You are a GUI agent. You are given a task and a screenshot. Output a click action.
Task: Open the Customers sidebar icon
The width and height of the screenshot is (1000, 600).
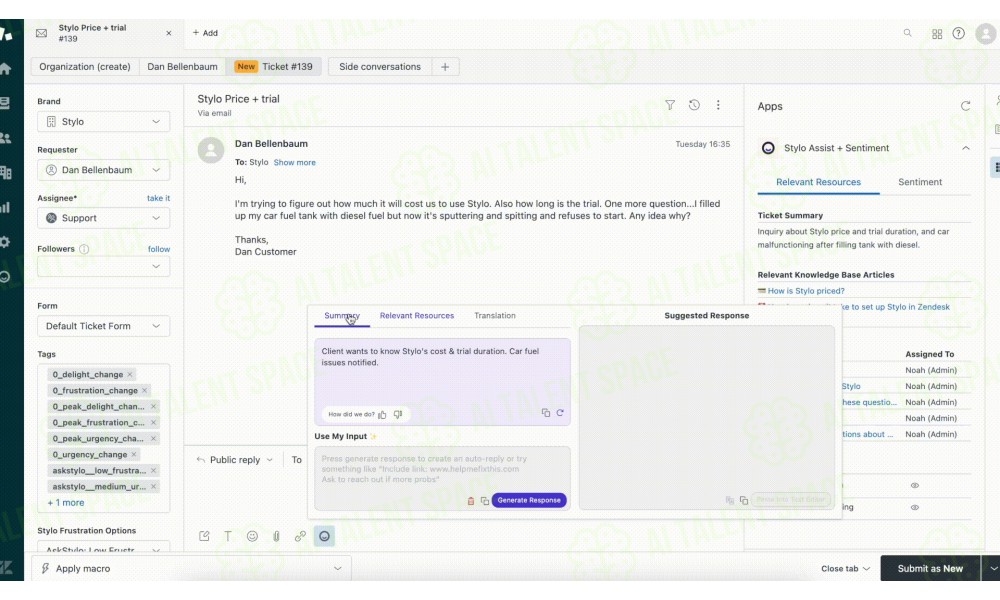(x=6, y=138)
